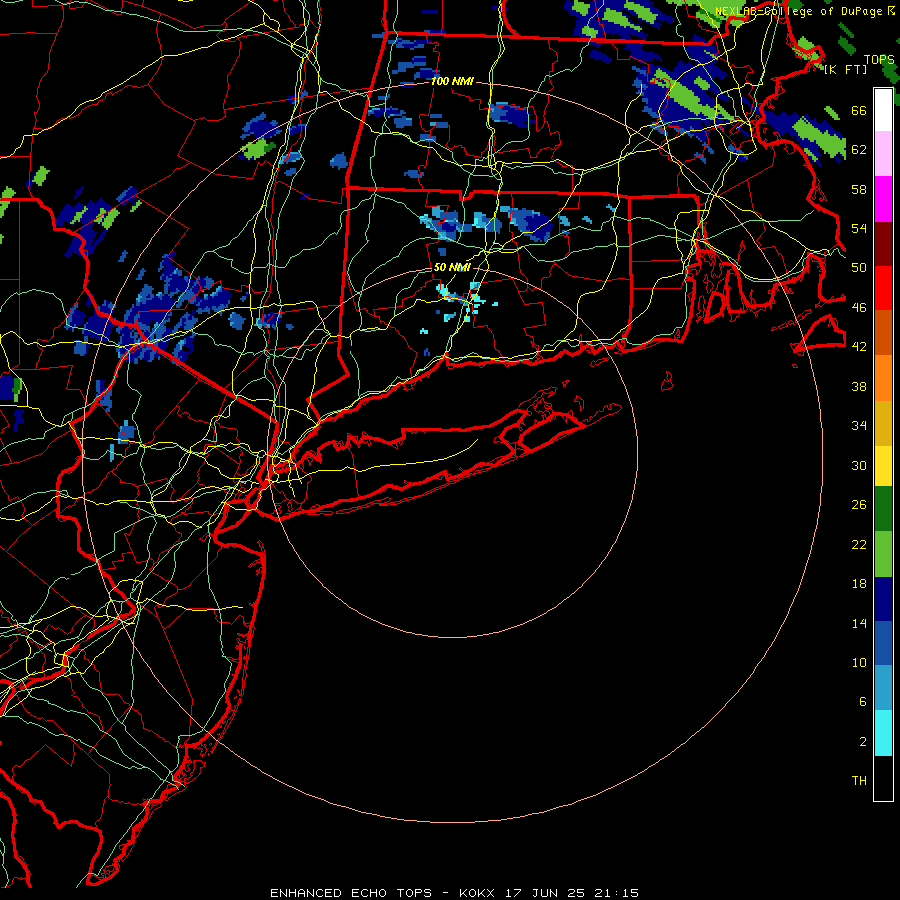
Task: Click the 'TOPS' legend title
Action: tap(879, 60)
